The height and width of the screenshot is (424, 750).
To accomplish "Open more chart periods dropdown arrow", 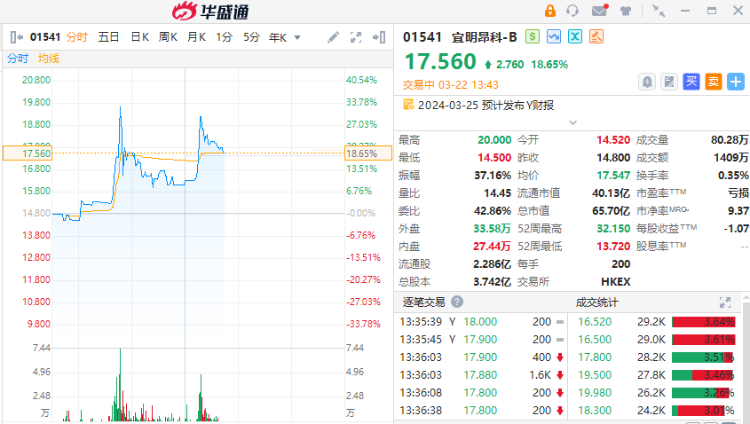I will [x=297, y=37].
